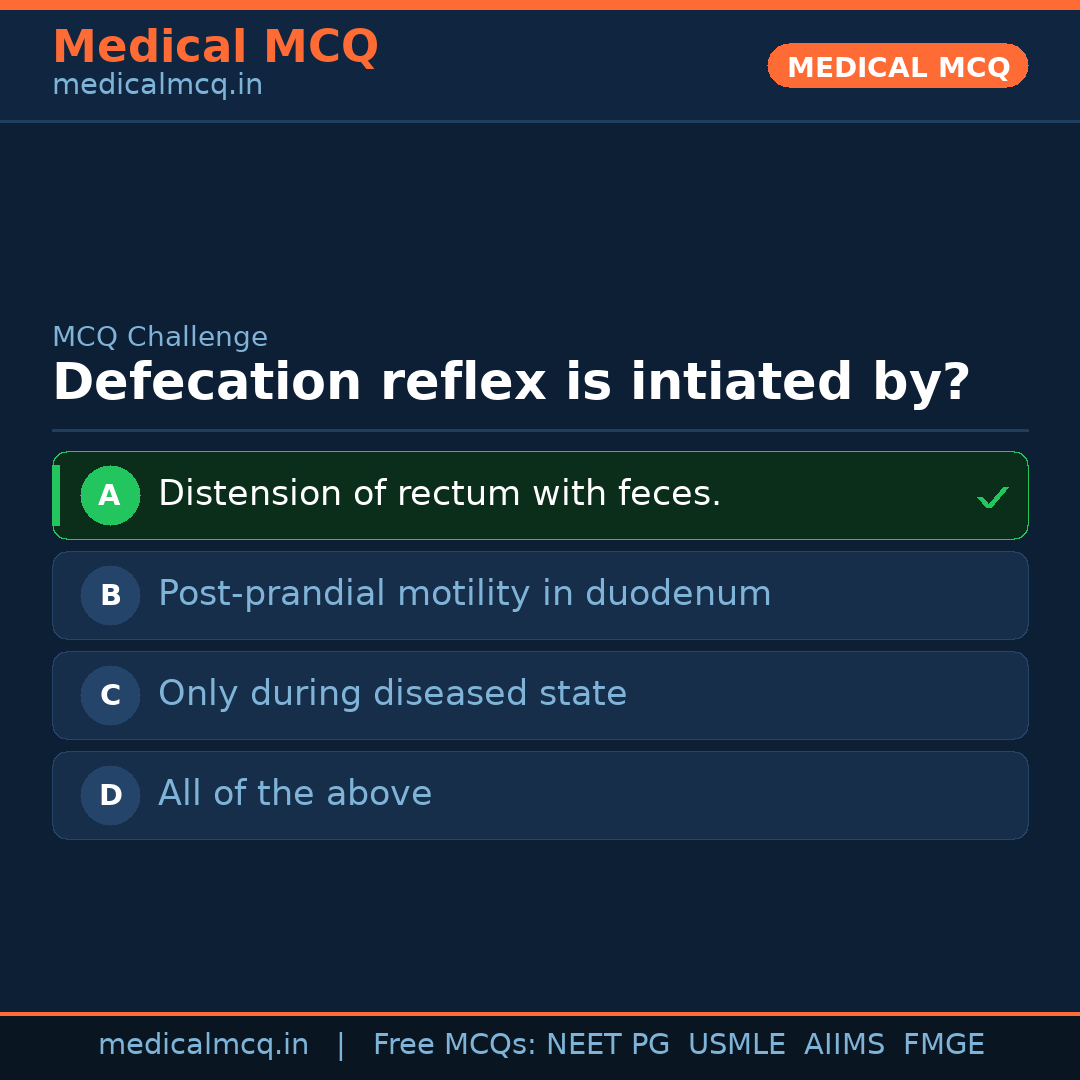The image size is (1080, 1080).
Task: Click the question 'Defecation reflex is intiated by?'
Action: 511,383
